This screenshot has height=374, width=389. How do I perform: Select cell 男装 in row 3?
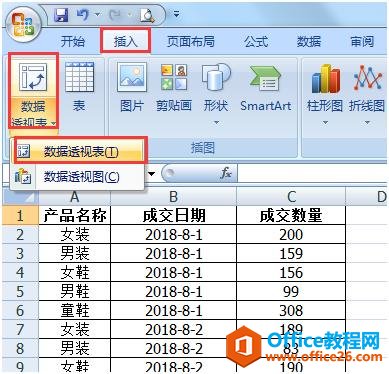pos(75,253)
